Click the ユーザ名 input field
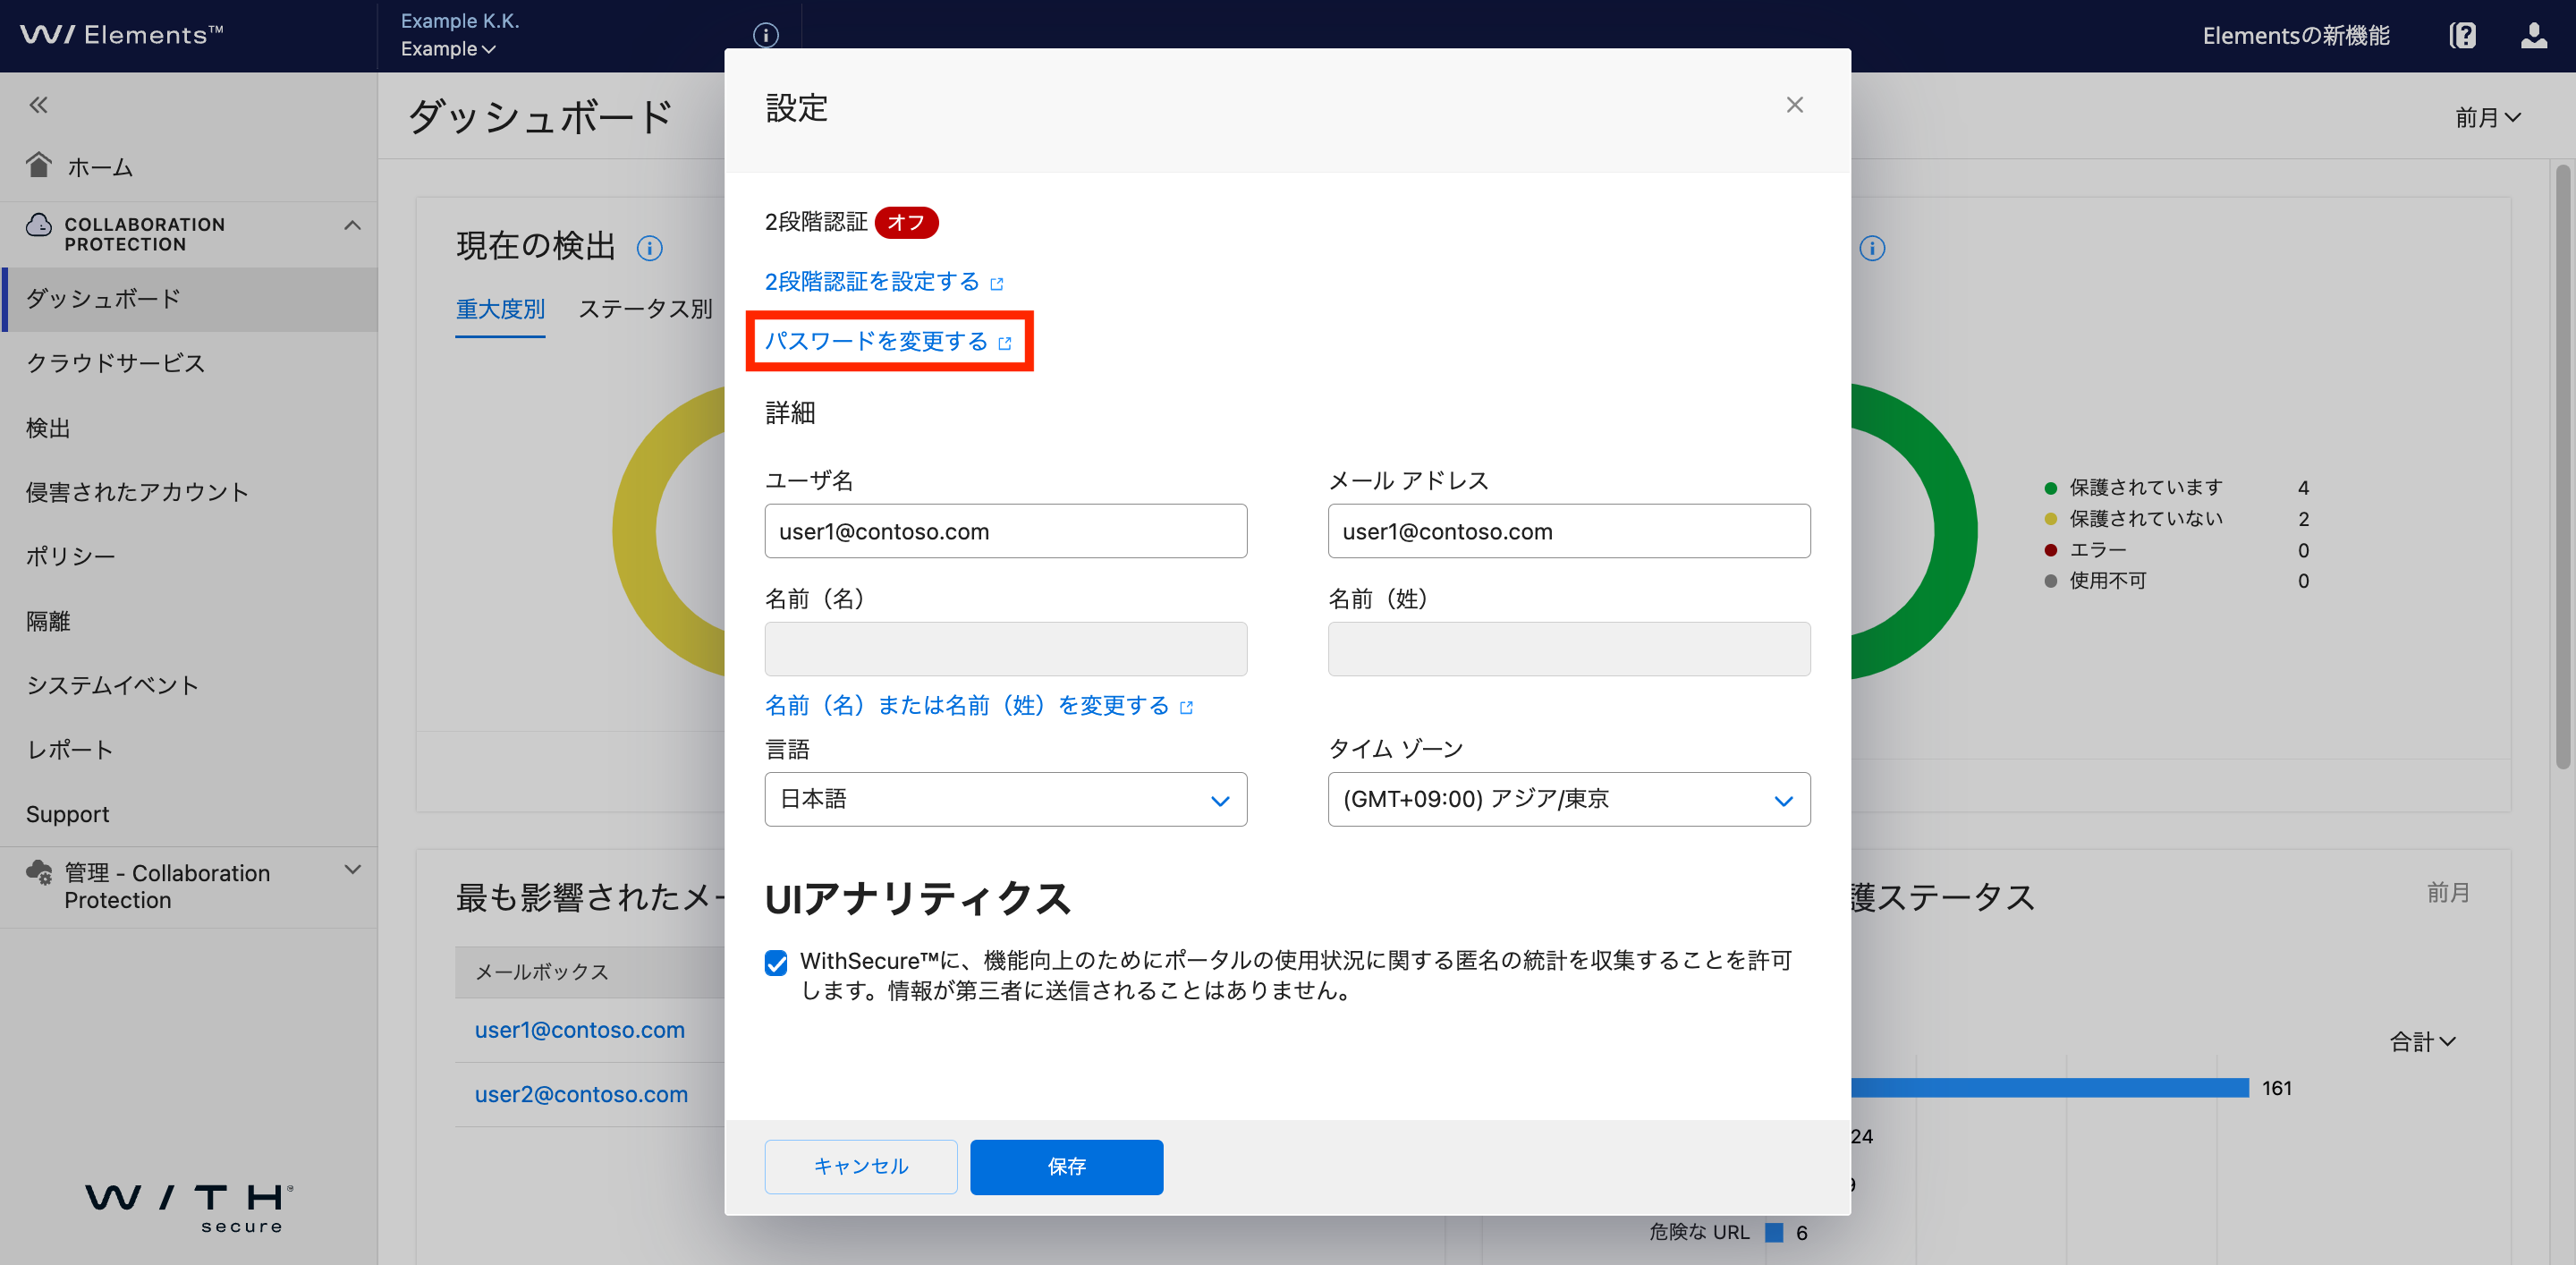The width and height of the screenshot is (2576, 1265). click(x=1005, y=531)
